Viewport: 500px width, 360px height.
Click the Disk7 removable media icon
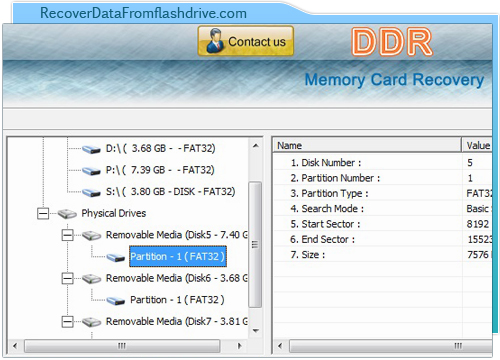coord(91,322)
